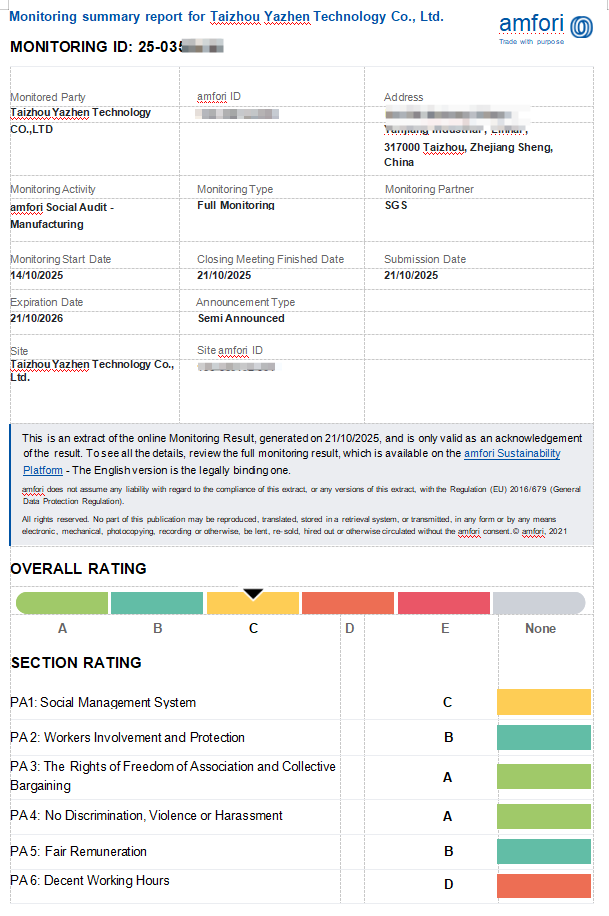The height and width of the screenshot is (916, 609).
Task: Click the yellow C rating segment
Action: [252, 603]
